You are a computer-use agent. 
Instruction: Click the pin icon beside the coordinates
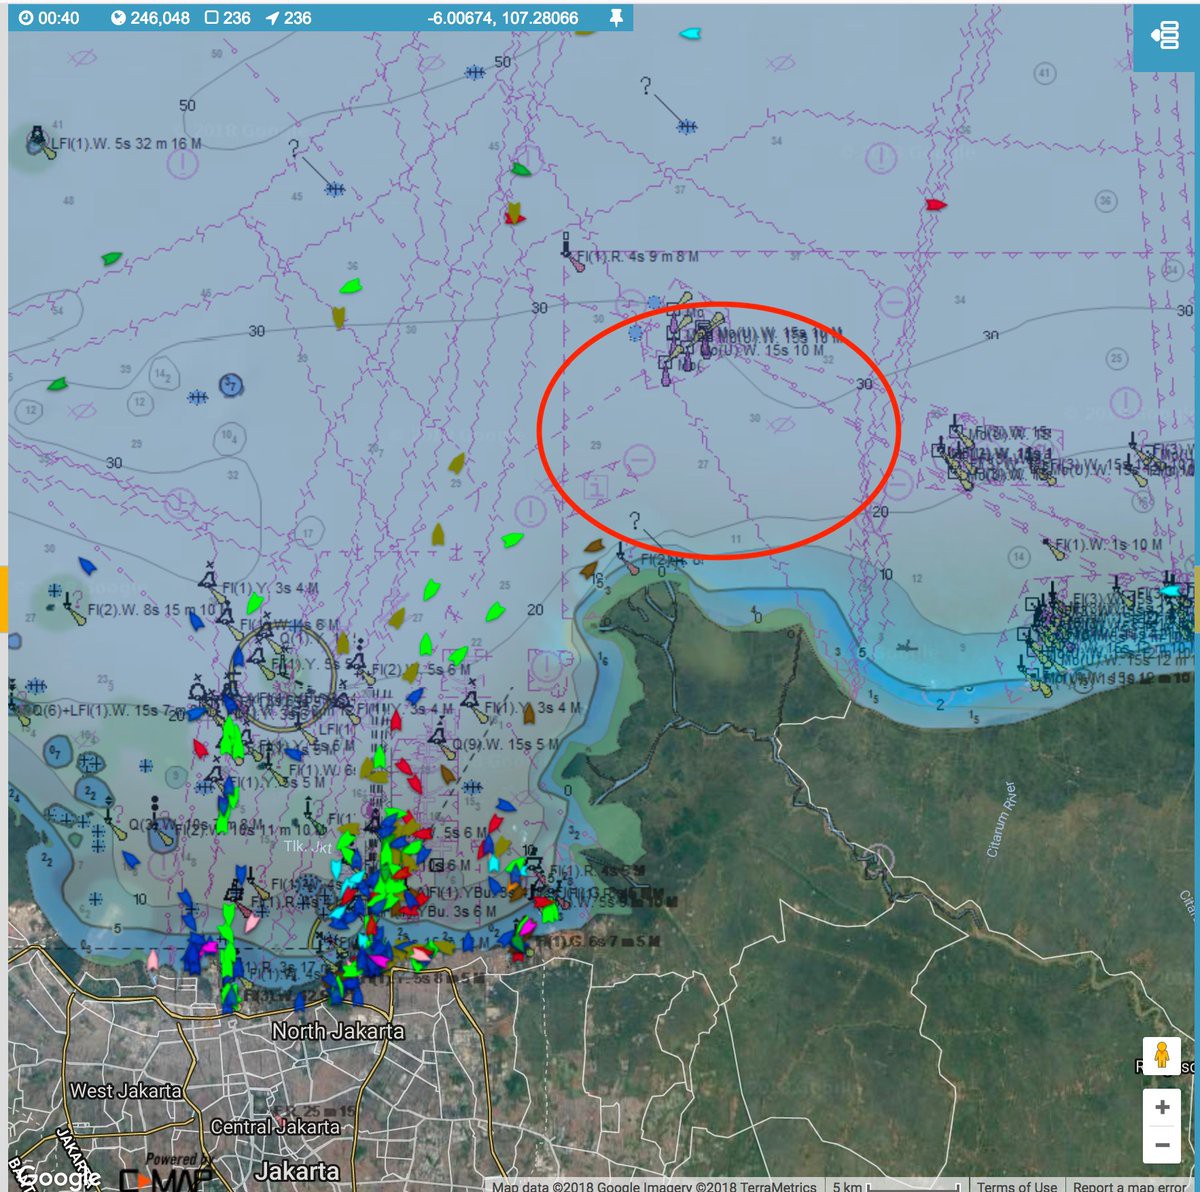pyautogui.click(x=616, y=18)
